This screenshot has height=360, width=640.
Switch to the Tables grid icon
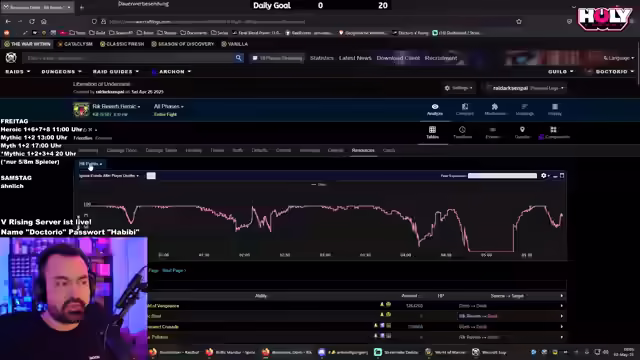(432, 132)
